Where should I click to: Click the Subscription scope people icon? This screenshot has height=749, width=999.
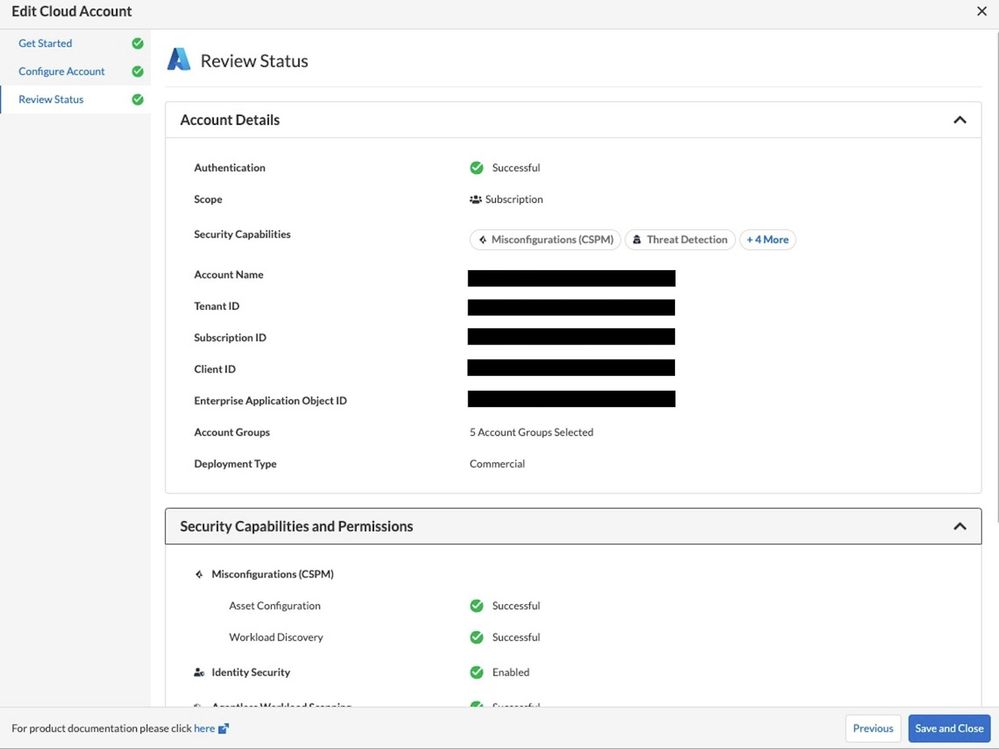click(475, 200)
